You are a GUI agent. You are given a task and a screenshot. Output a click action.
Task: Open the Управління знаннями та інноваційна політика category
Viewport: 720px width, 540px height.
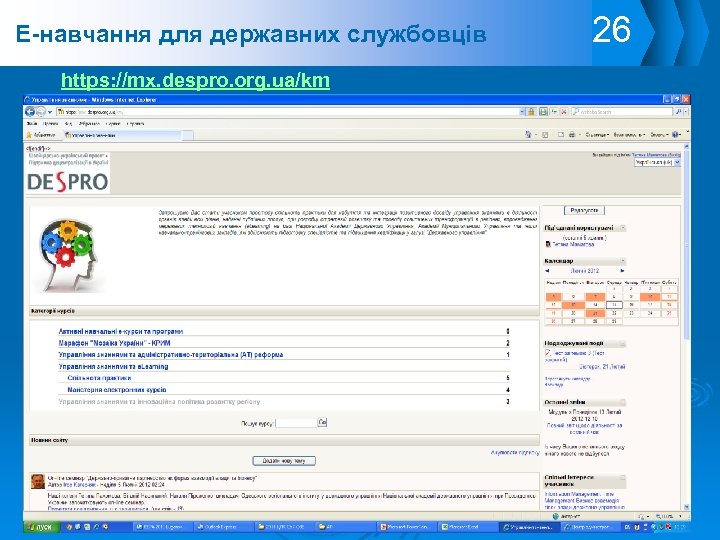coord(159,402)
